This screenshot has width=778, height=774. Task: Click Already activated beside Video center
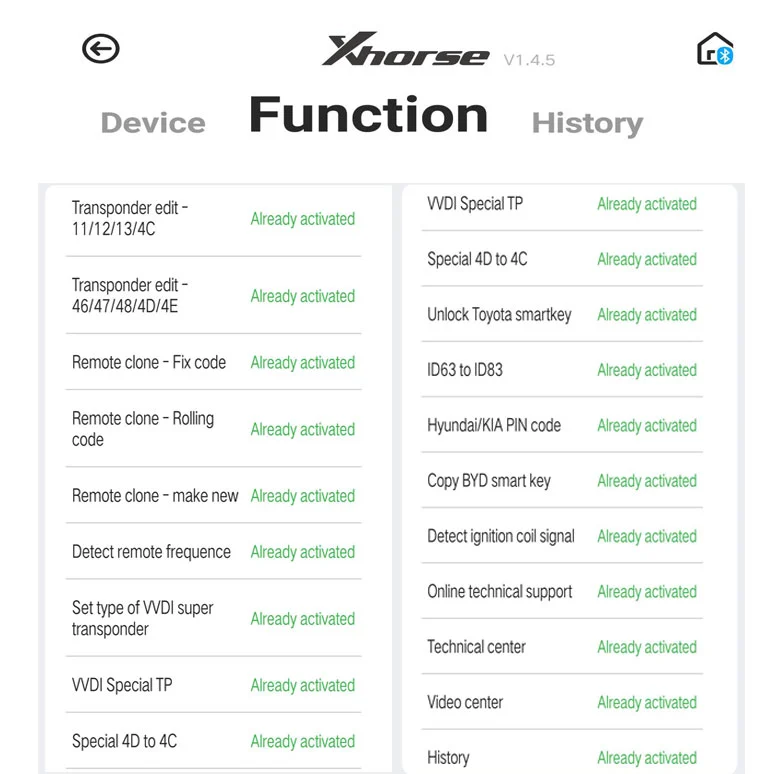(647, 703)
